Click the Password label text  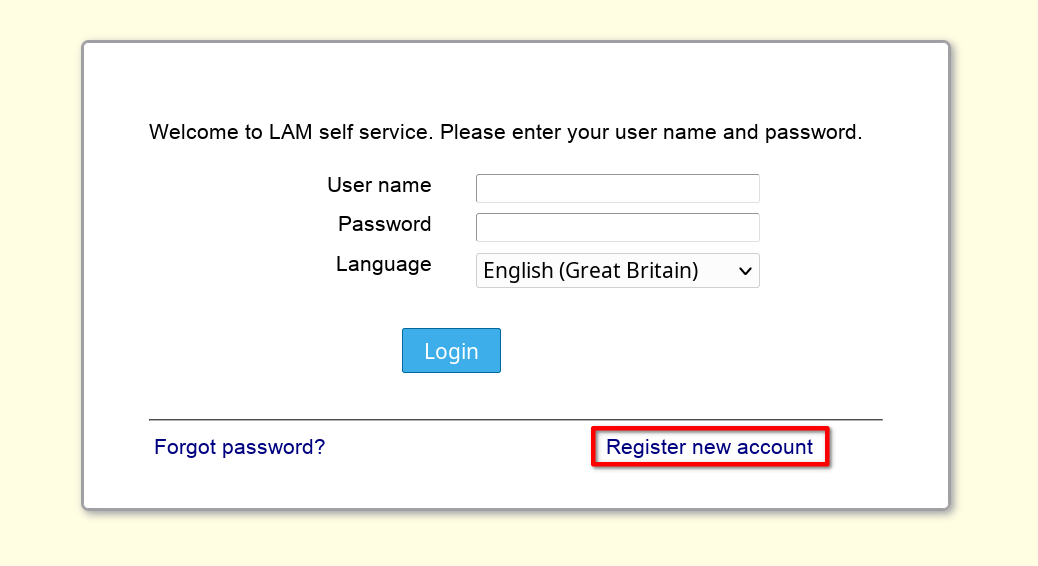384,224
